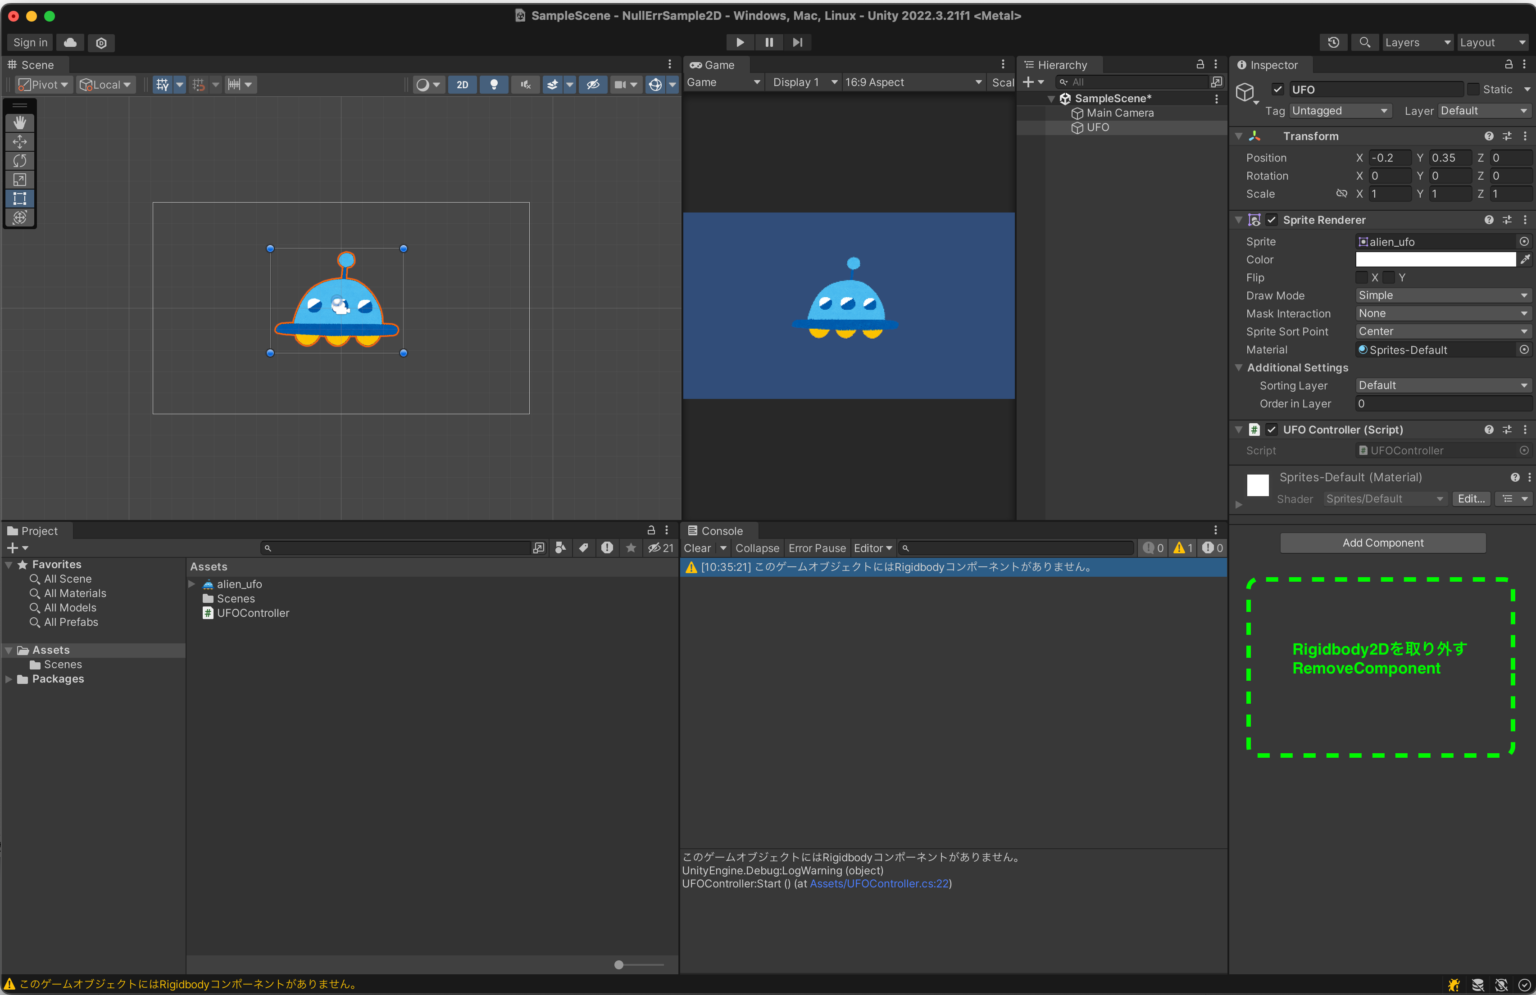Image resolution: width=1536 pixels, height=995 pixels.
Task: Select the Rect Transform tool
Action: click(20, 198)
